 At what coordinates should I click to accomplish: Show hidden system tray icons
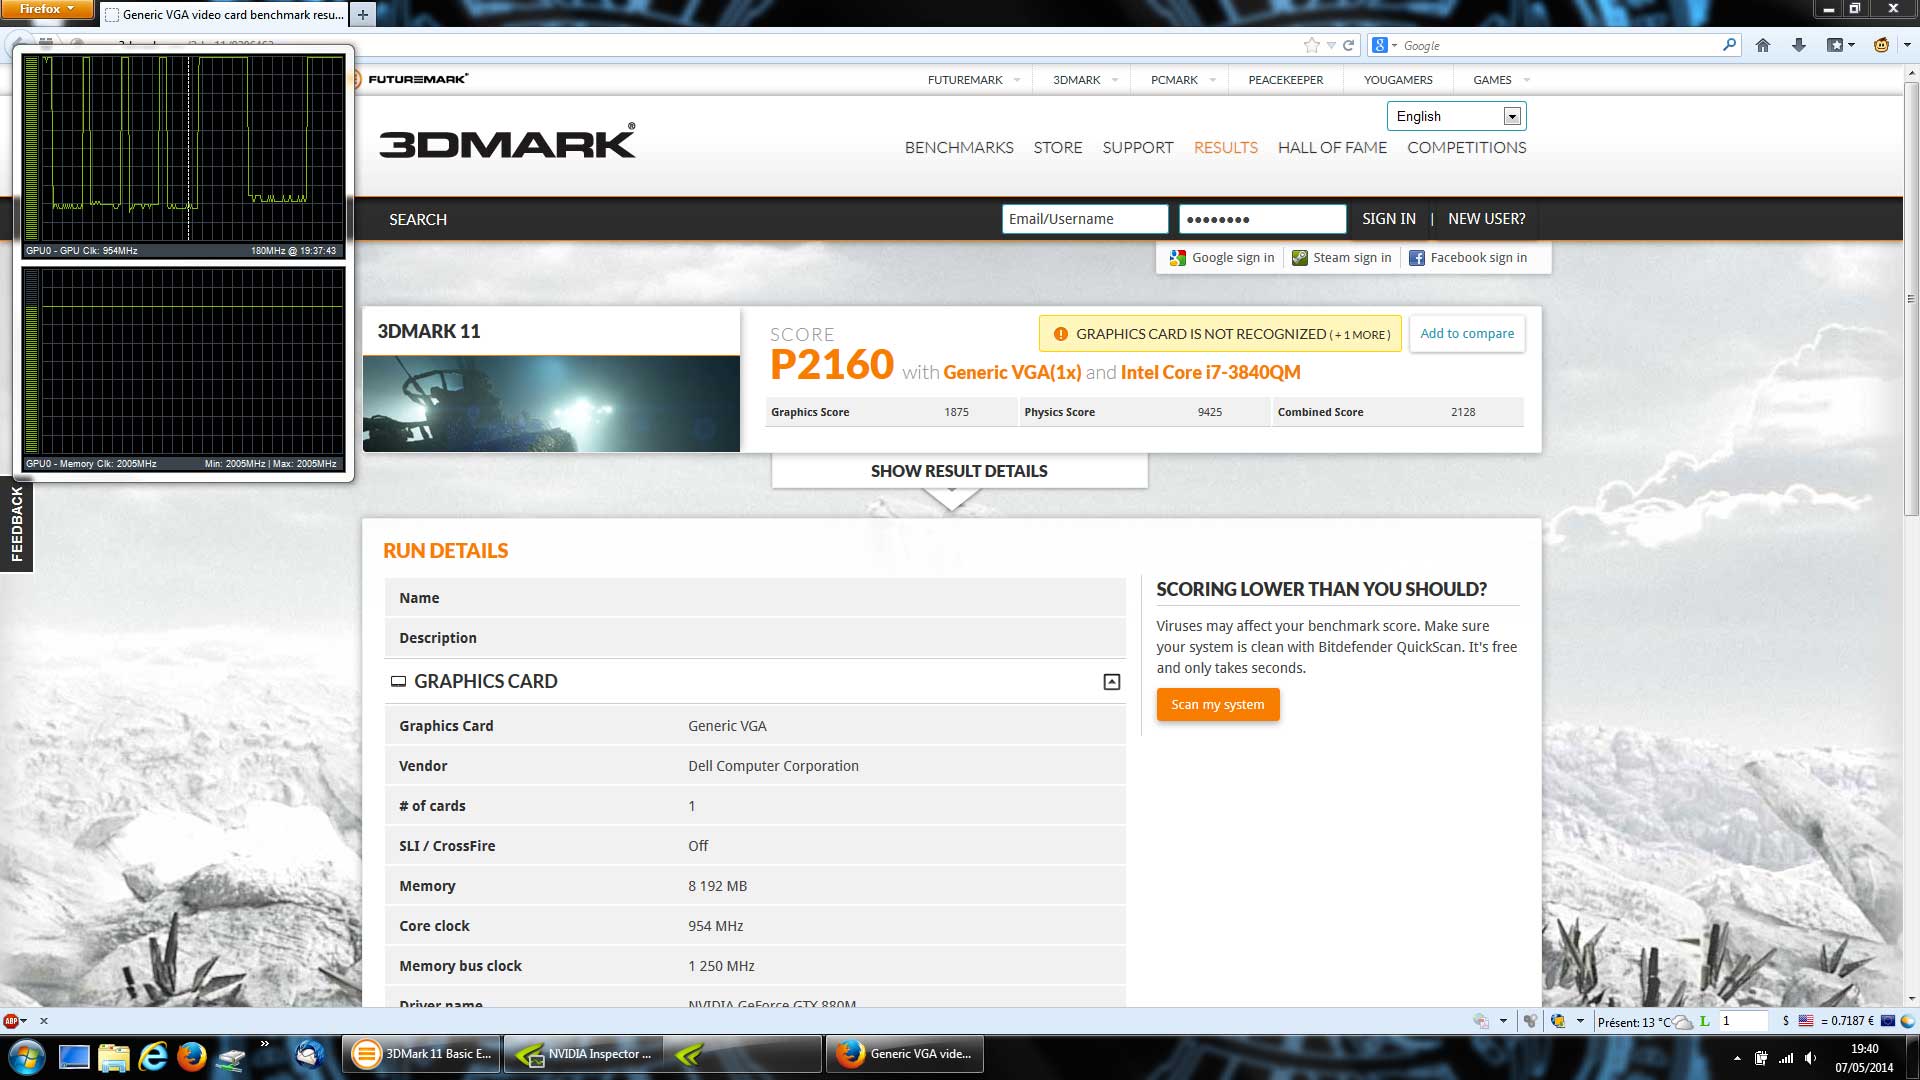[1737, 1058]
